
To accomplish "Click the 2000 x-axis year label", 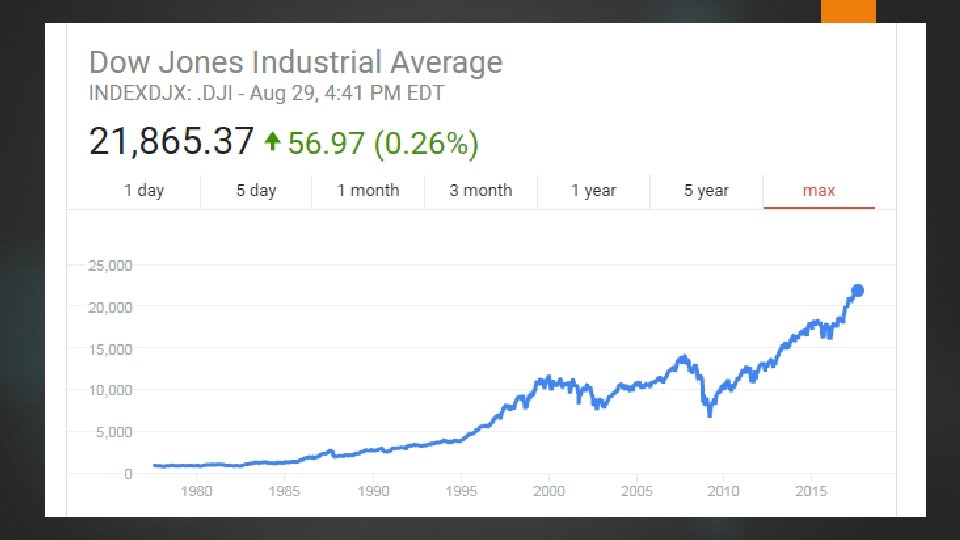I will tap(548, 491).
